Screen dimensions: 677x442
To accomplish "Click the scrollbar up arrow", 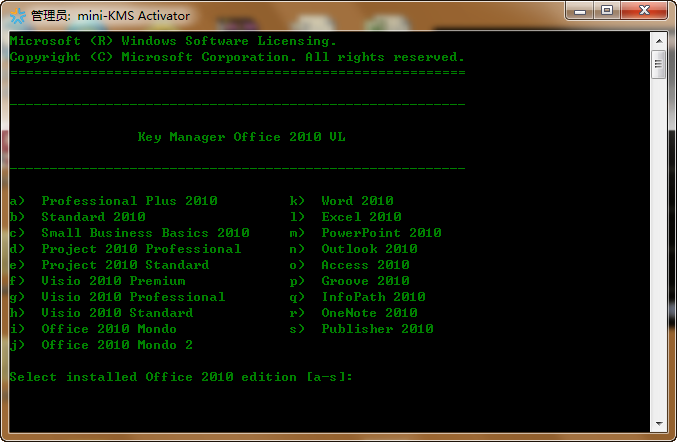I will pos(658,41).
